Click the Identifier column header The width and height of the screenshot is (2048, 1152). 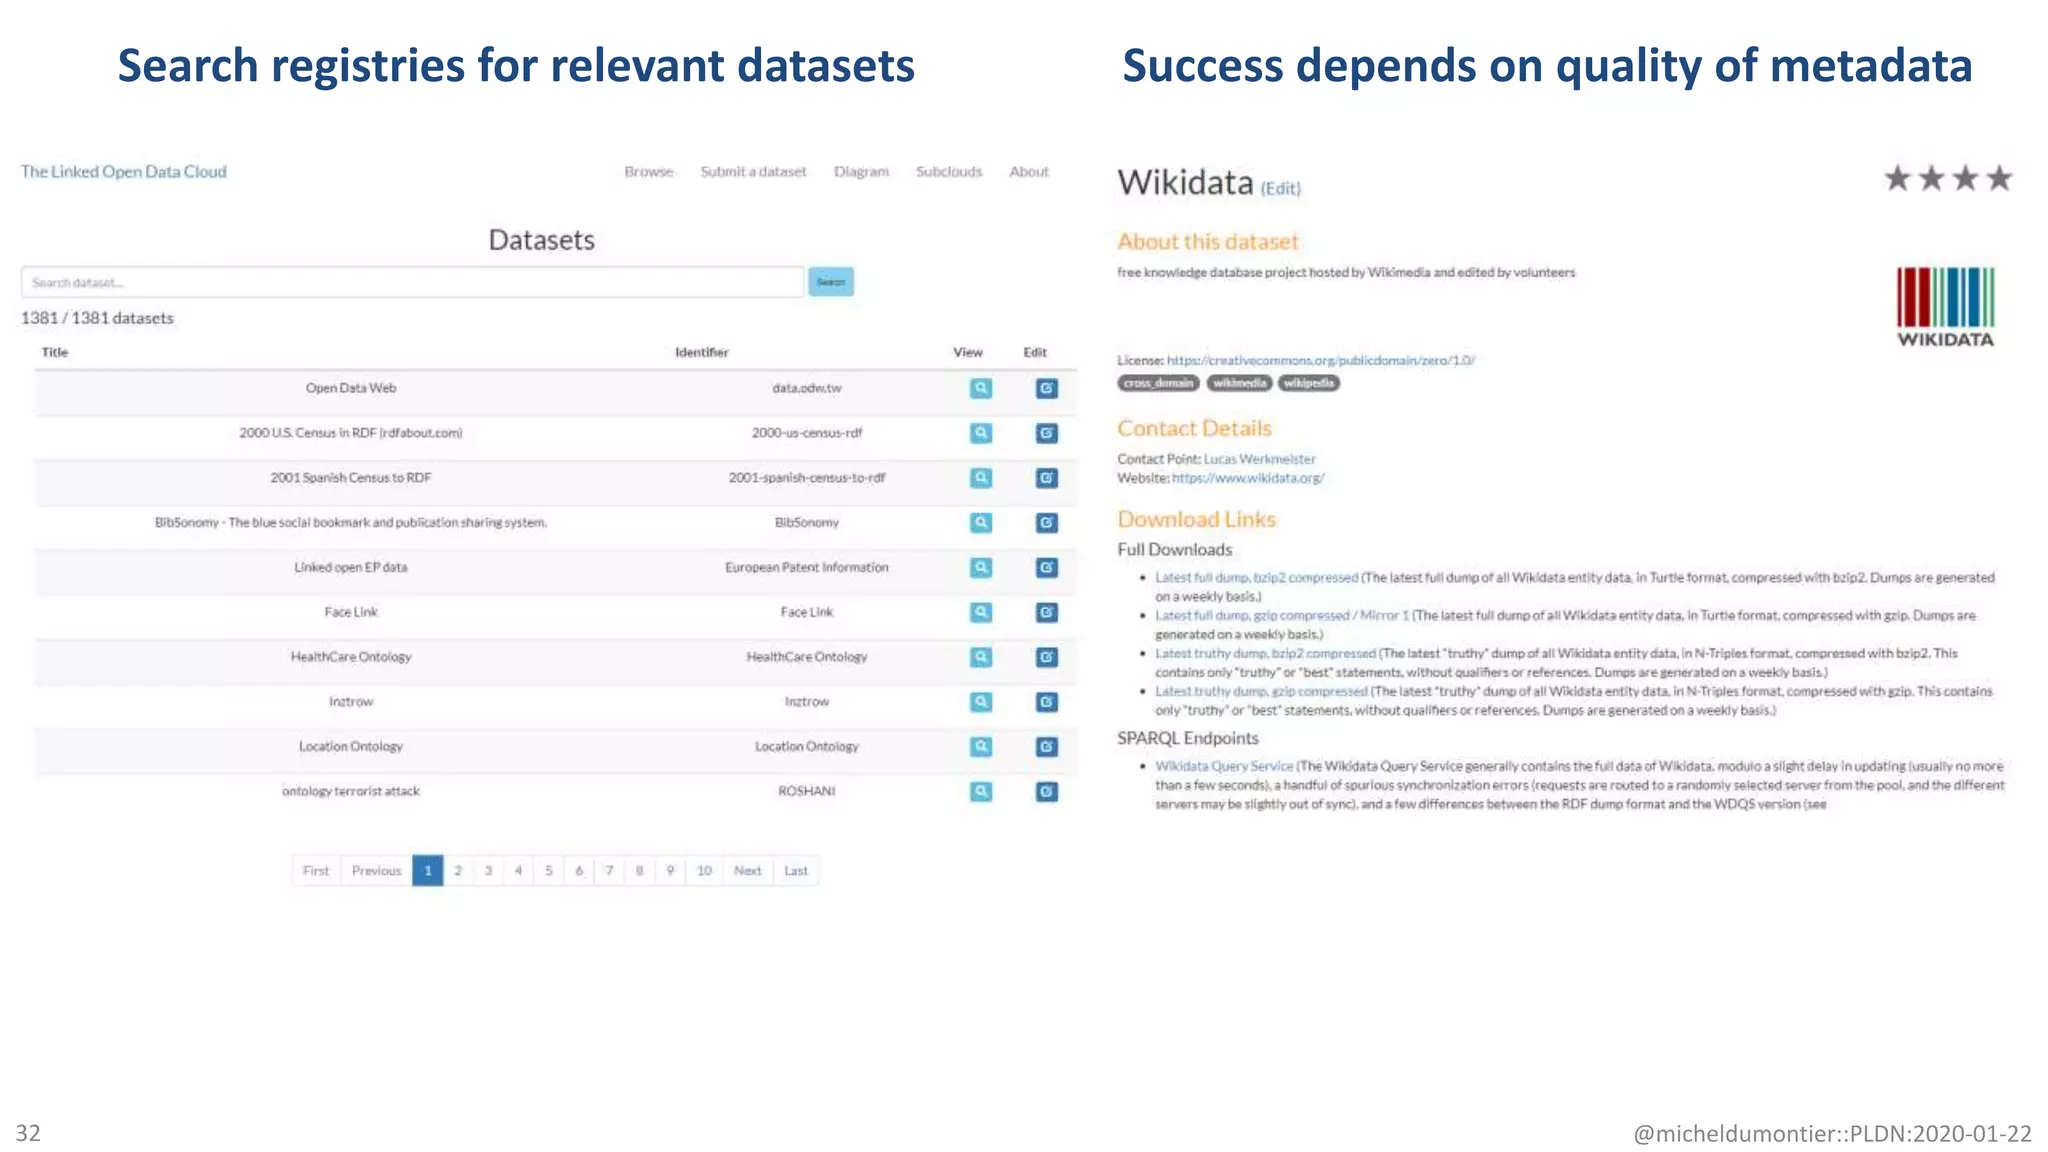coord(701,352)
